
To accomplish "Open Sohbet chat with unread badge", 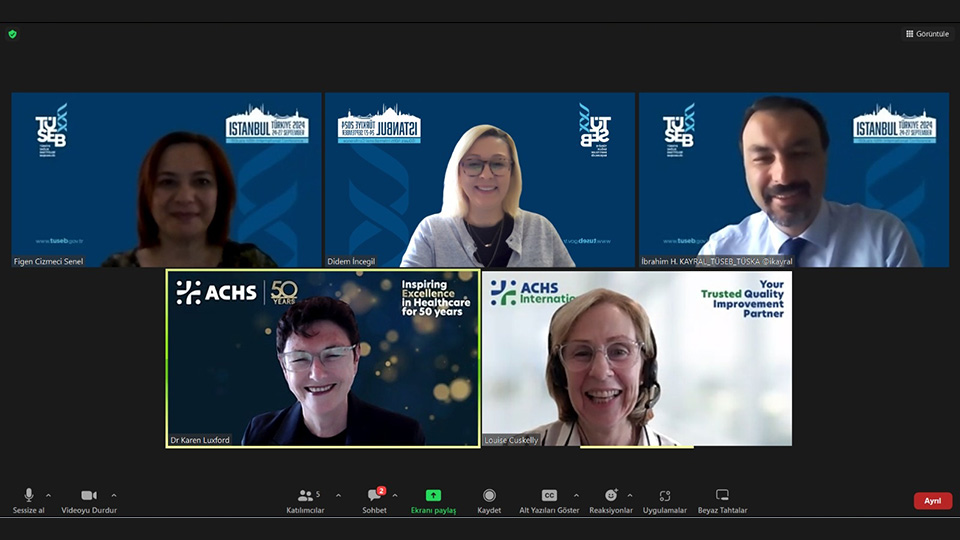I will coord(375,496).
